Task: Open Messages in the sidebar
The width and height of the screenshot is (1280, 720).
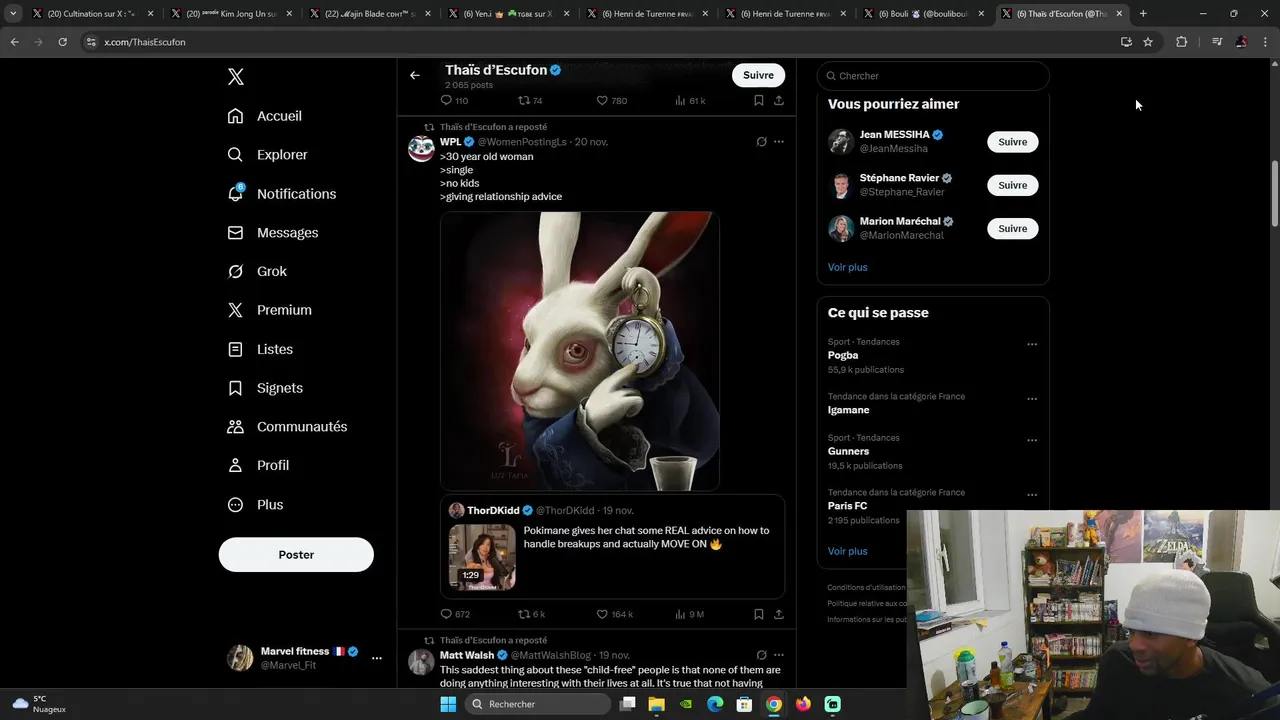Action: click(272, 233)
